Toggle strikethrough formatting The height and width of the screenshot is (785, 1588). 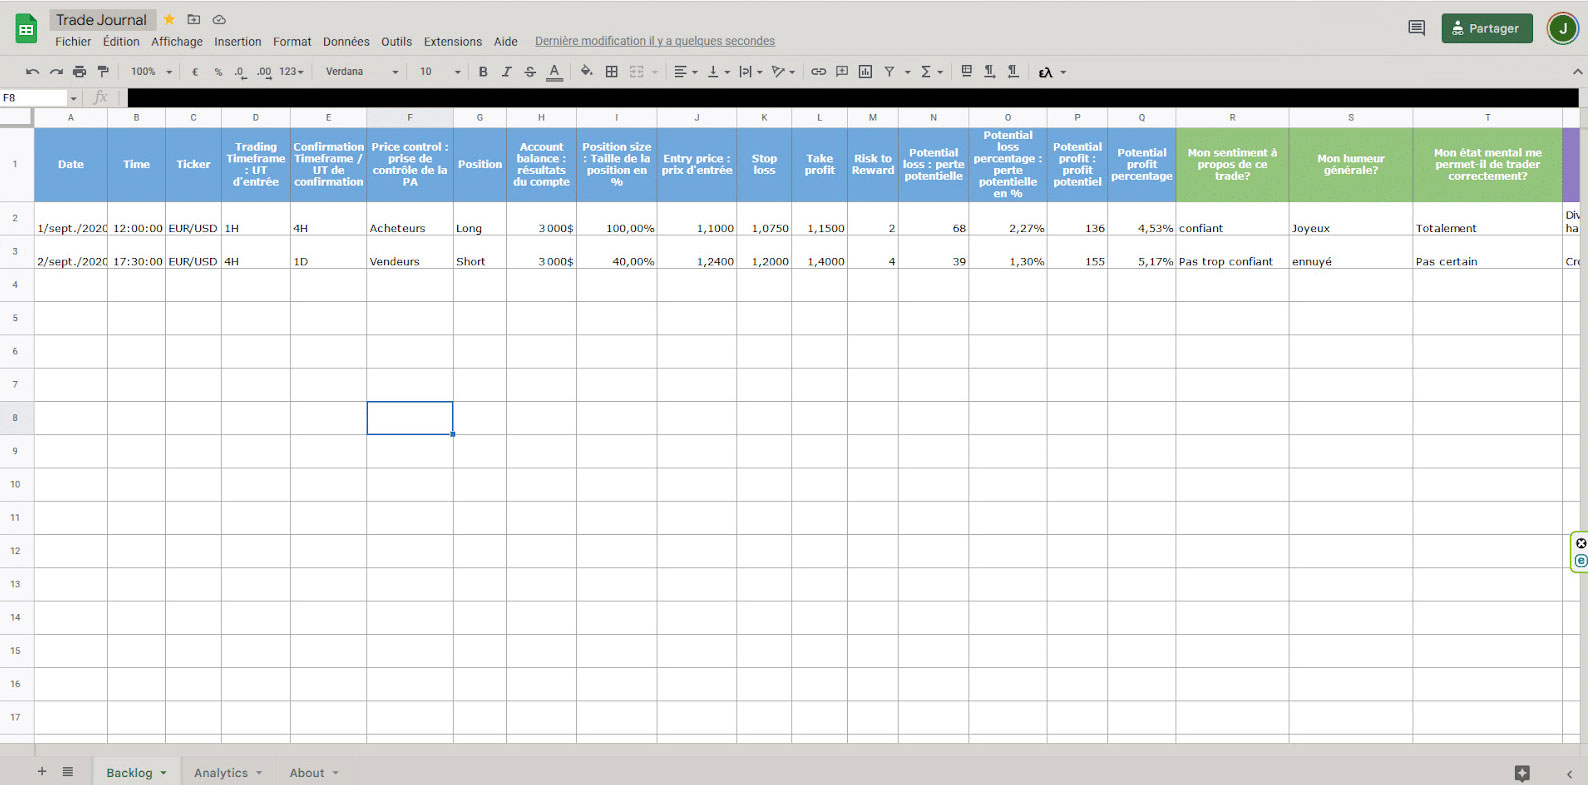530,72
